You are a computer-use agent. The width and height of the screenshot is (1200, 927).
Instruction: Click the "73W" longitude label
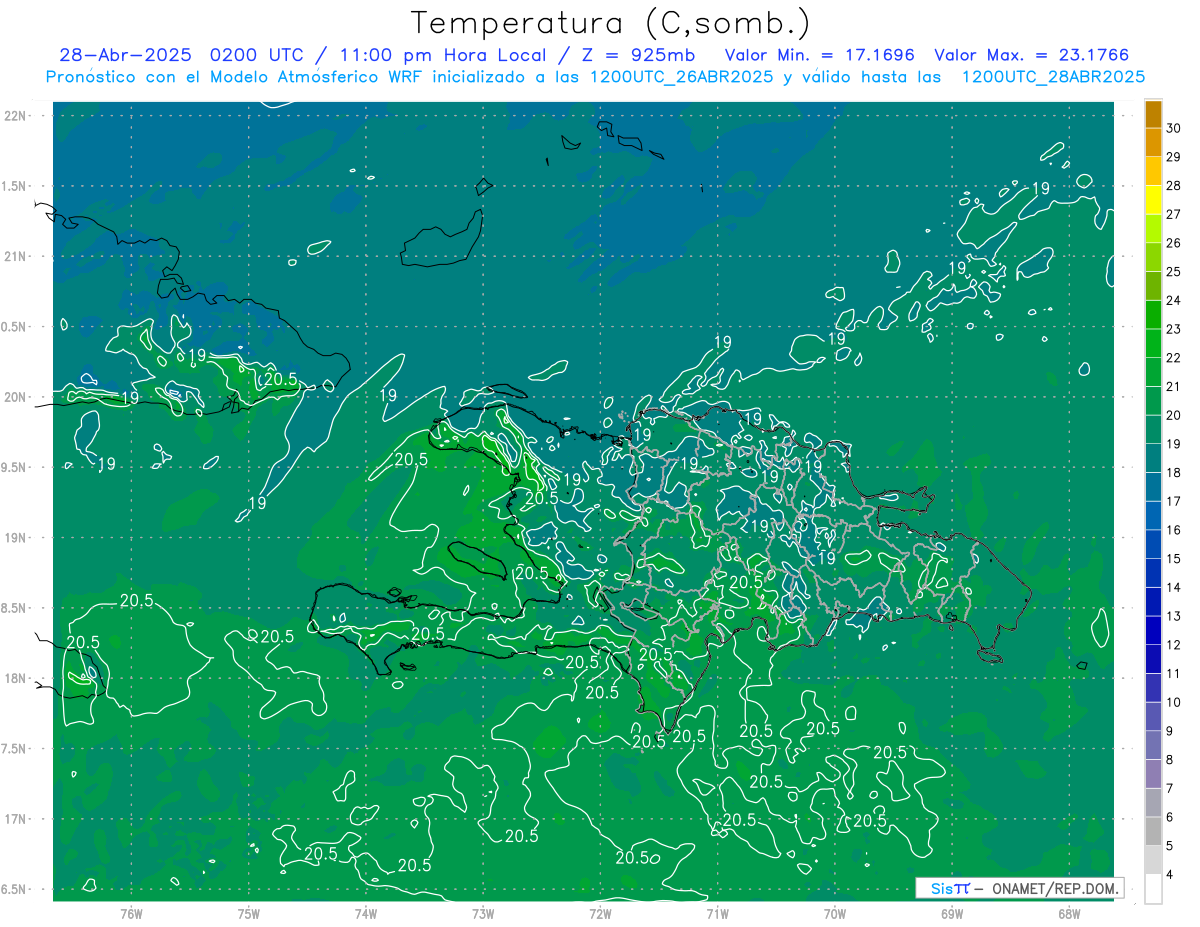[483, 913]
